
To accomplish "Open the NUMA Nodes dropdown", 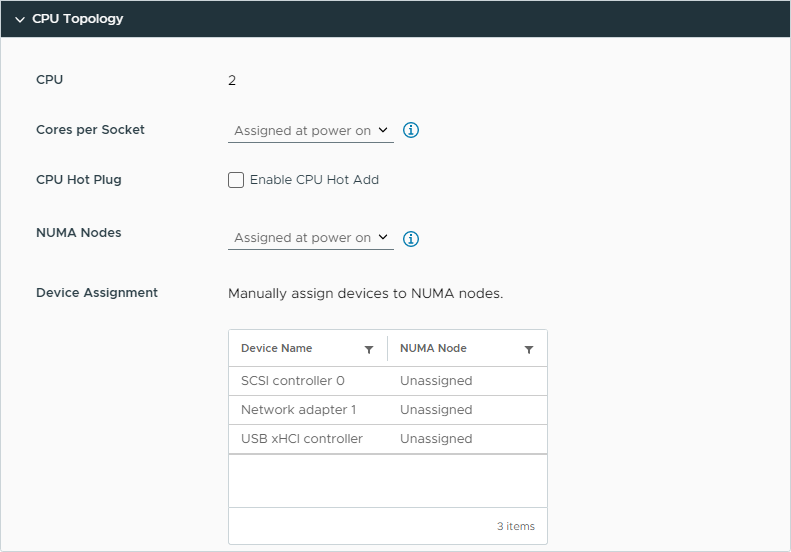I will coord(311,238).
